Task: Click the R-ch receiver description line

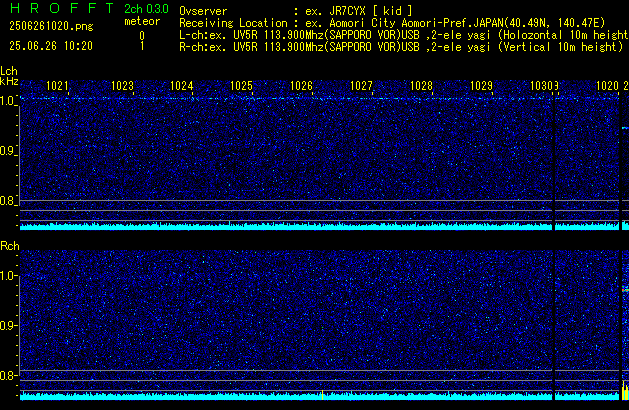Action: click(x=401, y=47)
